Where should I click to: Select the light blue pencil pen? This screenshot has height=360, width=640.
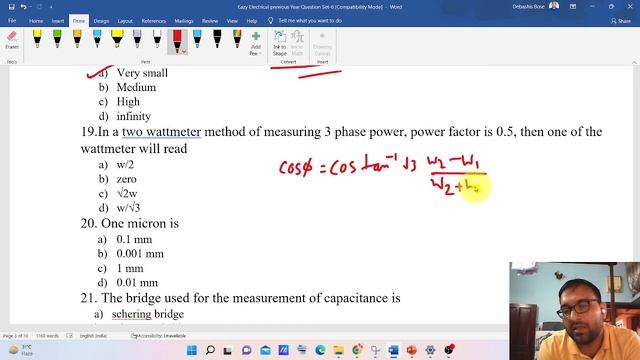(x=97, y=39)
